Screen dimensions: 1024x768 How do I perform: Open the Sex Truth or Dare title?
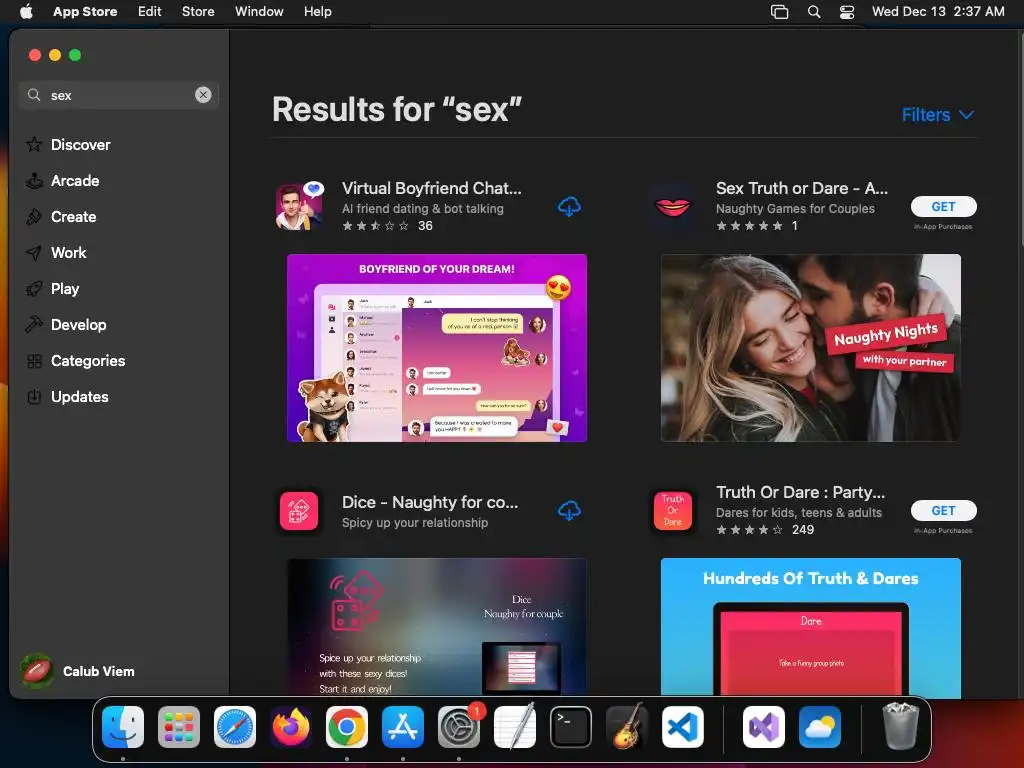tap(802, 188)
